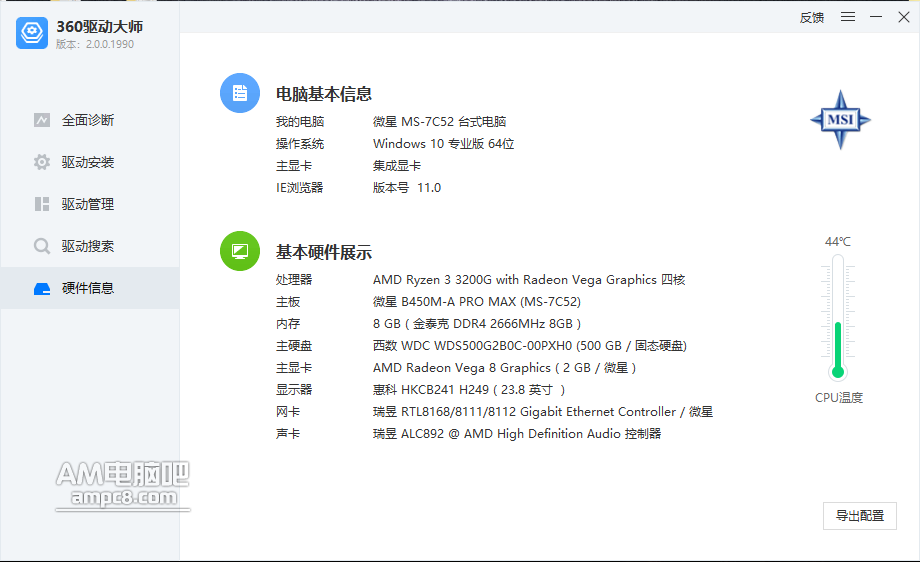Click the AMD Ryzen 3 3200G processor text

click(529, 280)
